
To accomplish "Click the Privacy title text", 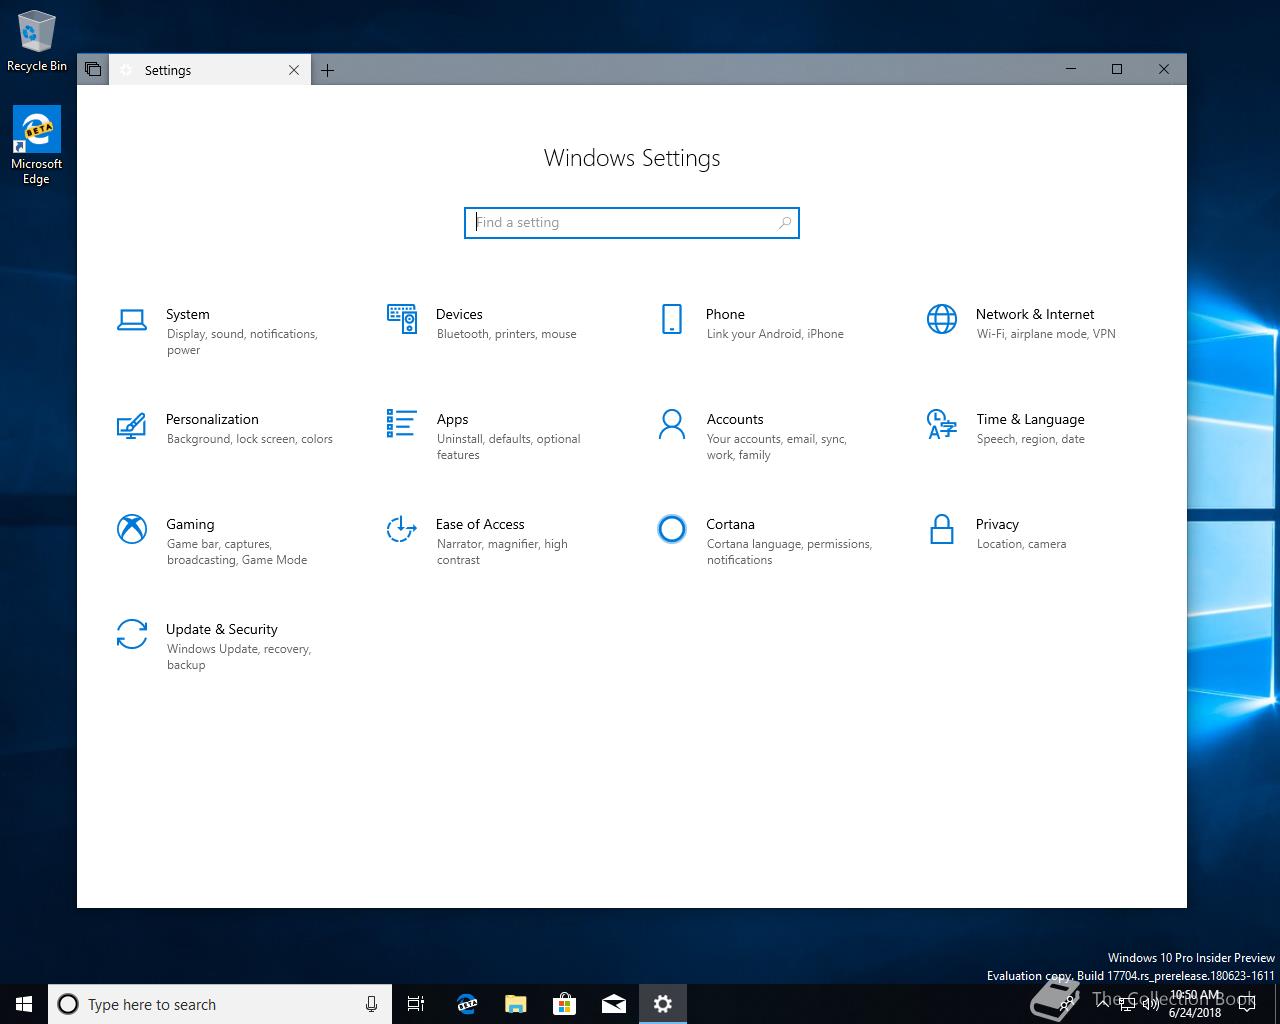I will tap(997, 524).
